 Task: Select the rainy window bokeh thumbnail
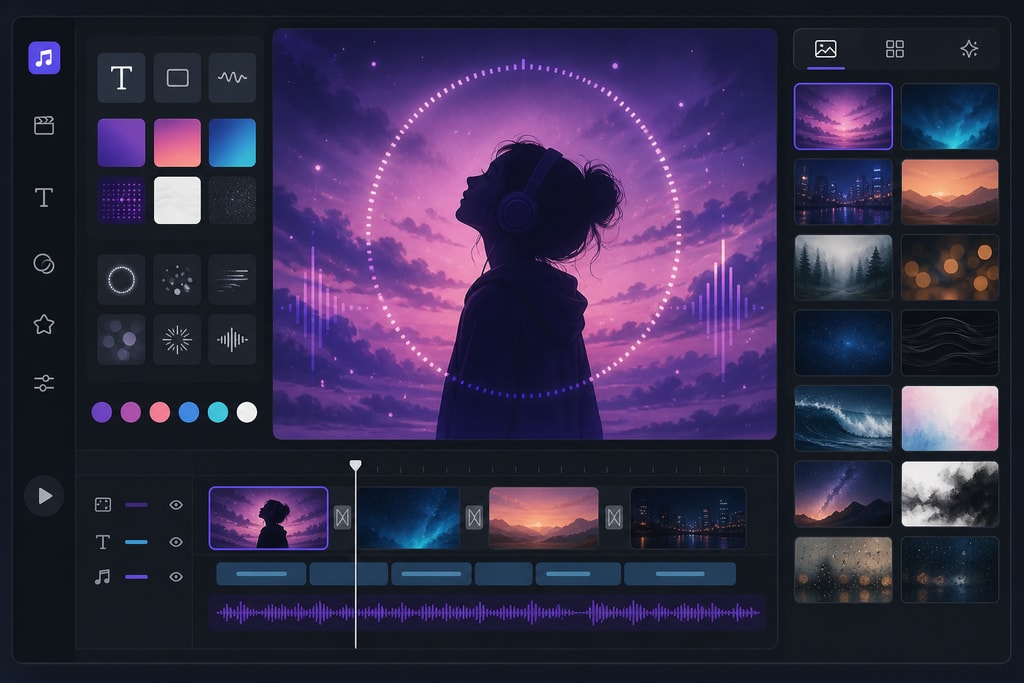pyautogui.click(x=843, y=569)
